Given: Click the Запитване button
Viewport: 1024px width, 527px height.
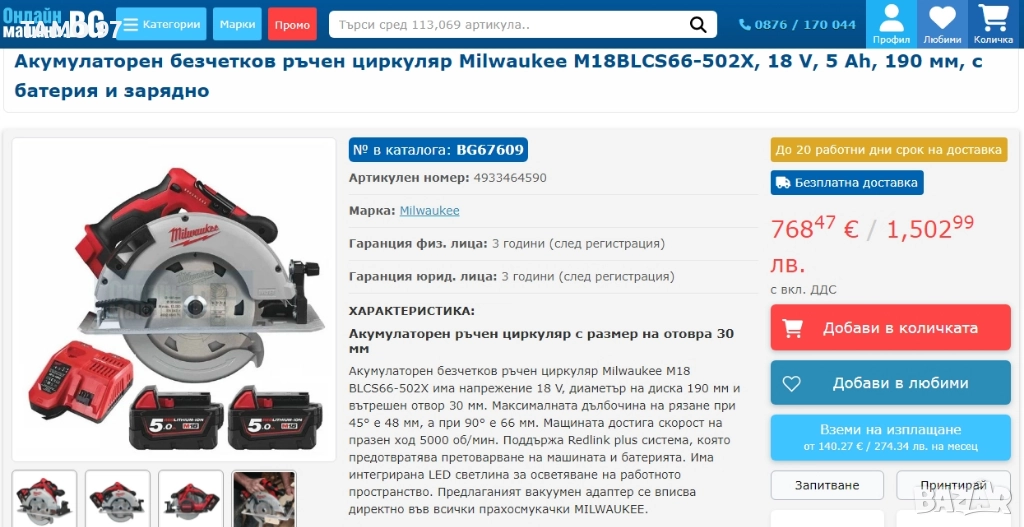Looking at the screenshot, I should tap(827, 485).
